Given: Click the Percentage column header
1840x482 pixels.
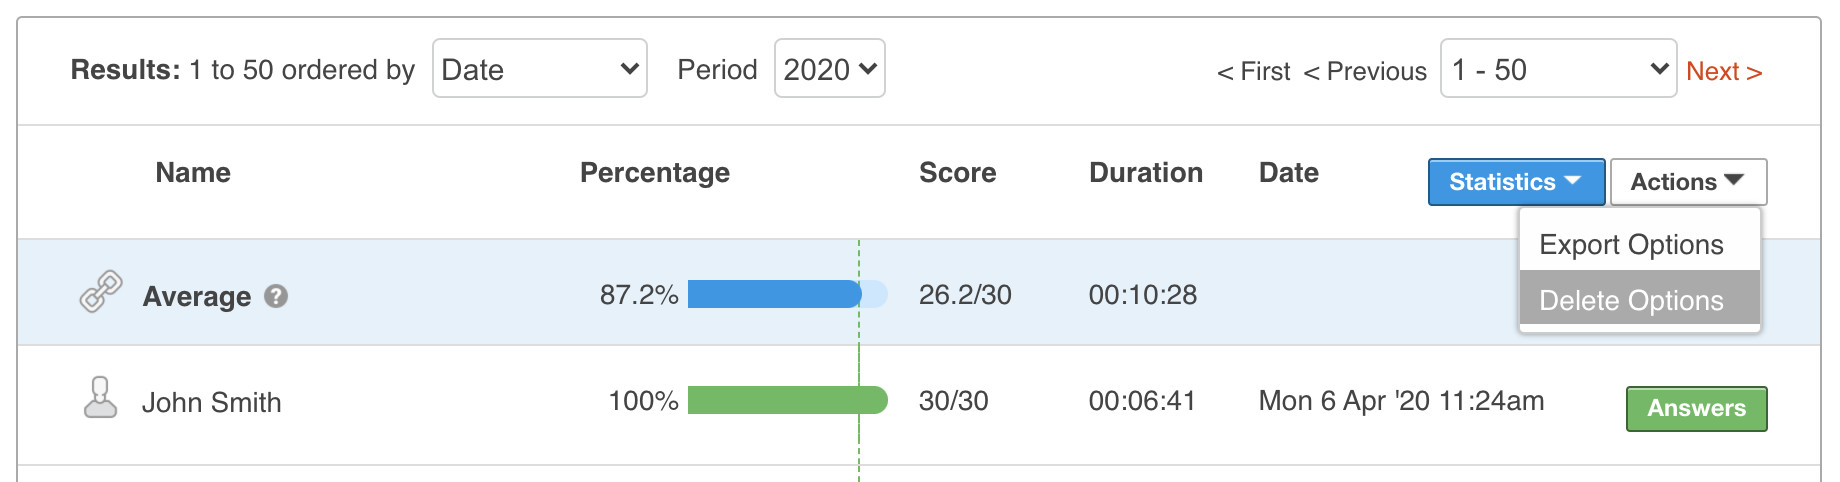Looking at the screenshot, I should [655, 173].
